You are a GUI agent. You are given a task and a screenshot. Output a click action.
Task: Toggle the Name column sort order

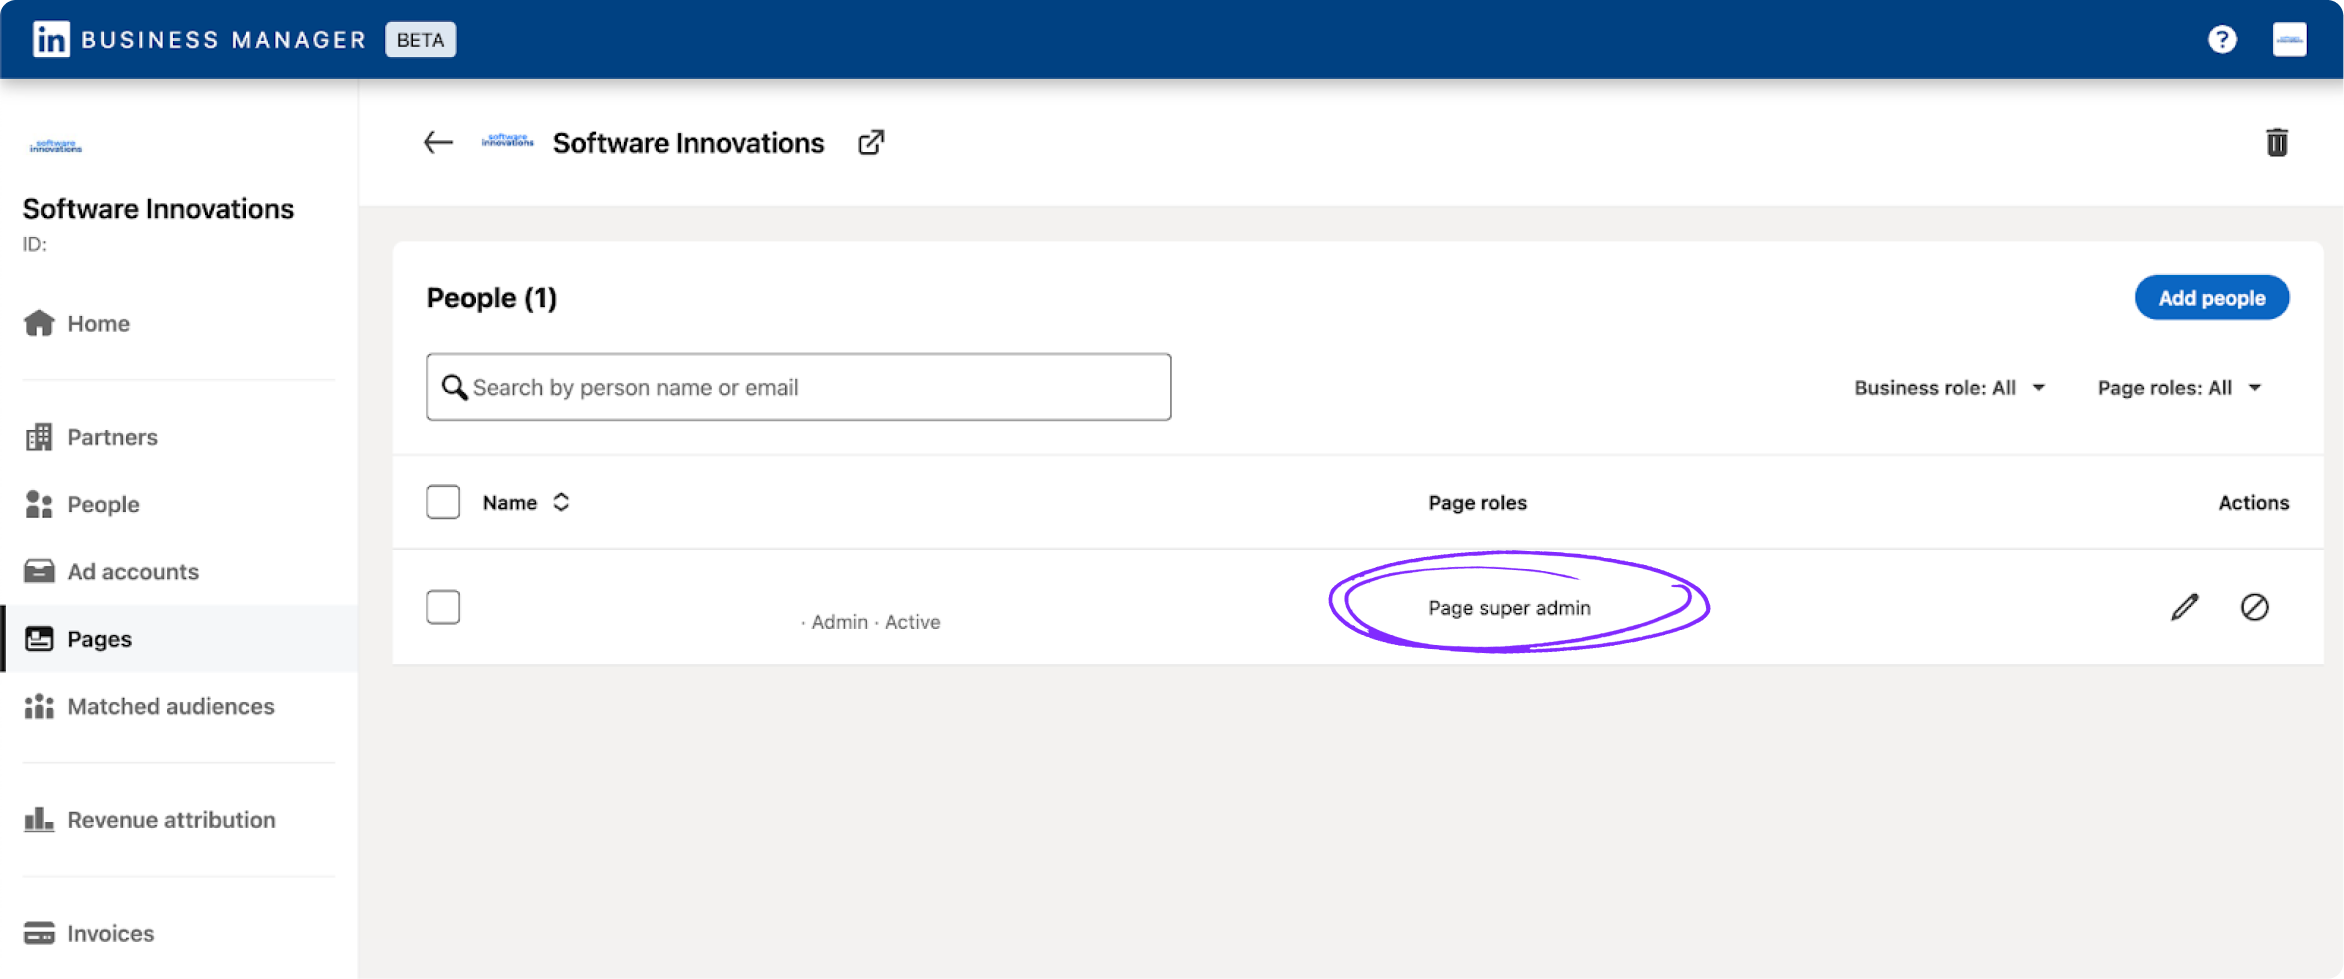coord(561,502)
